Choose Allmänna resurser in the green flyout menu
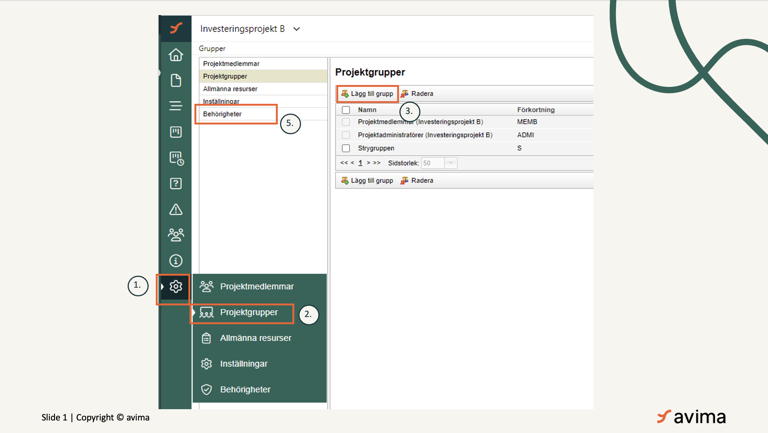768x433 pixels. [x=255, y=338]
